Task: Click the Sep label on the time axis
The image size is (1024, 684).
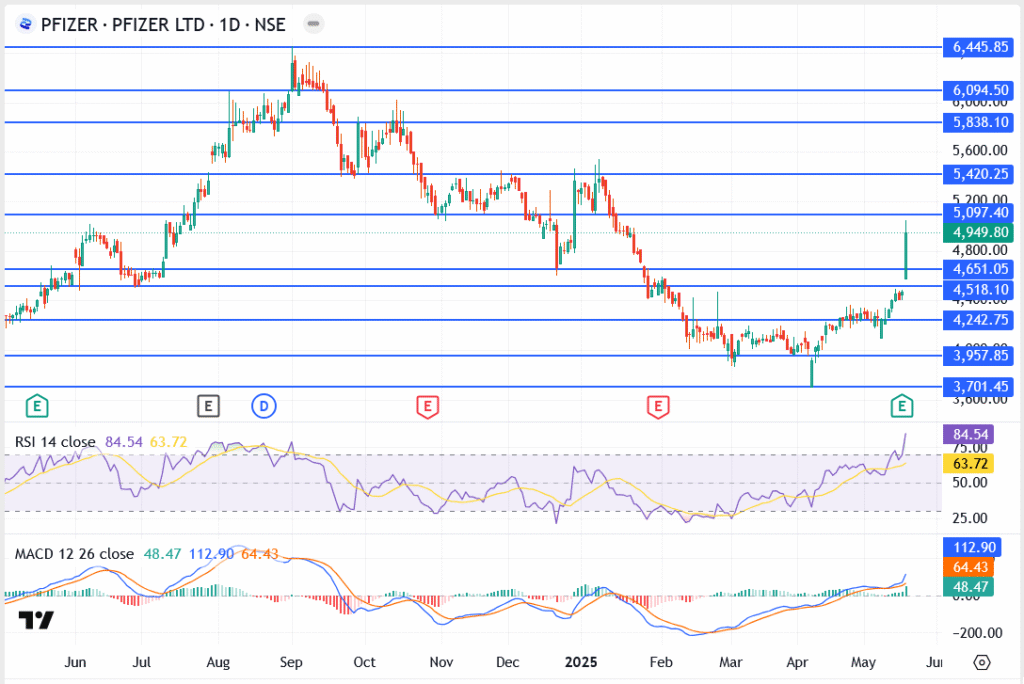Action: (x=291, y=662)
